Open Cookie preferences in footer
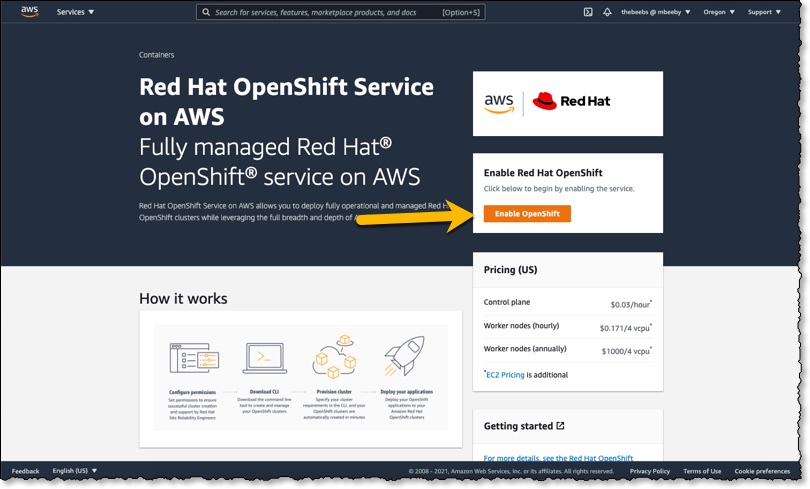The height and width of the screenshot is (489, 810). (762, 471)
